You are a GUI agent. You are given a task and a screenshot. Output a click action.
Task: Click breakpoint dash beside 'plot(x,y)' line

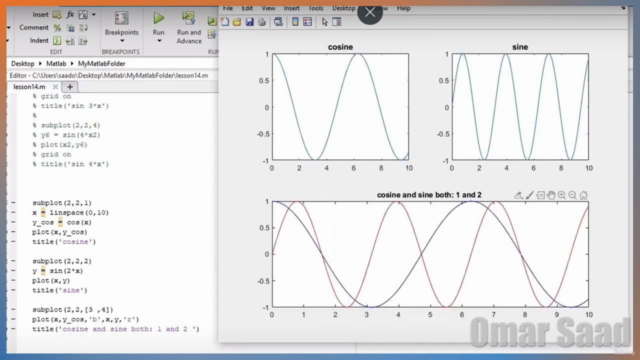(x=13, y=281)
